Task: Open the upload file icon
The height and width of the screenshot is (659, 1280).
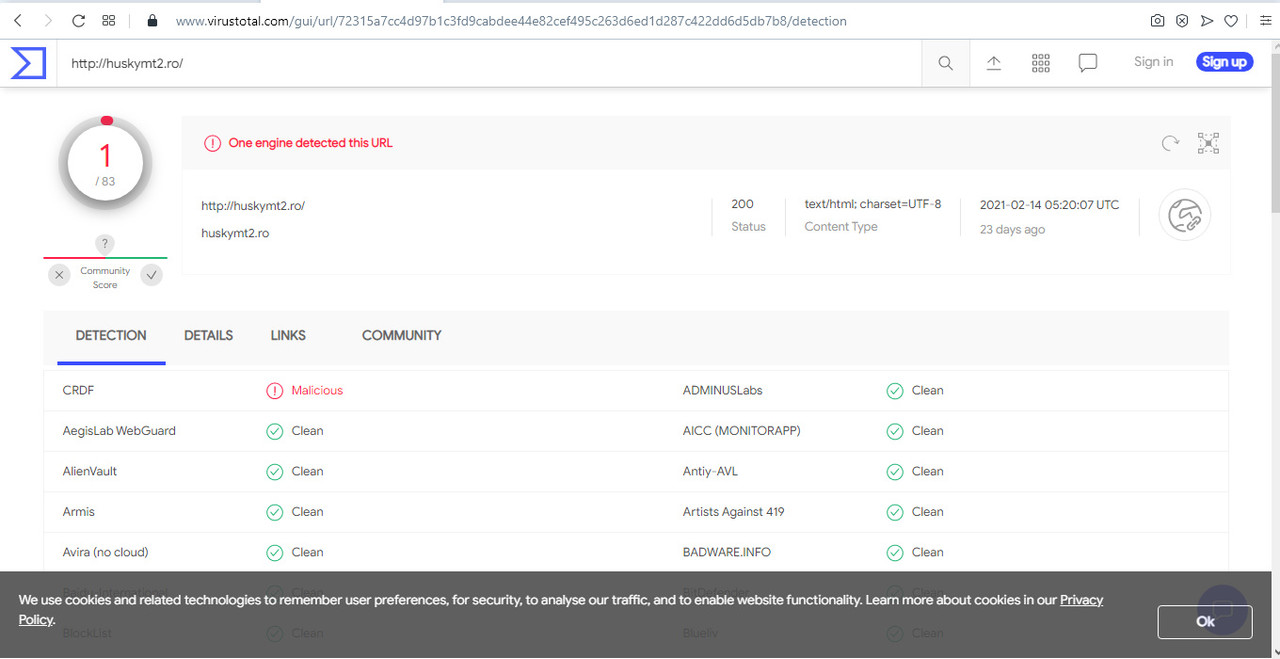Action: (x=994, y=63)
